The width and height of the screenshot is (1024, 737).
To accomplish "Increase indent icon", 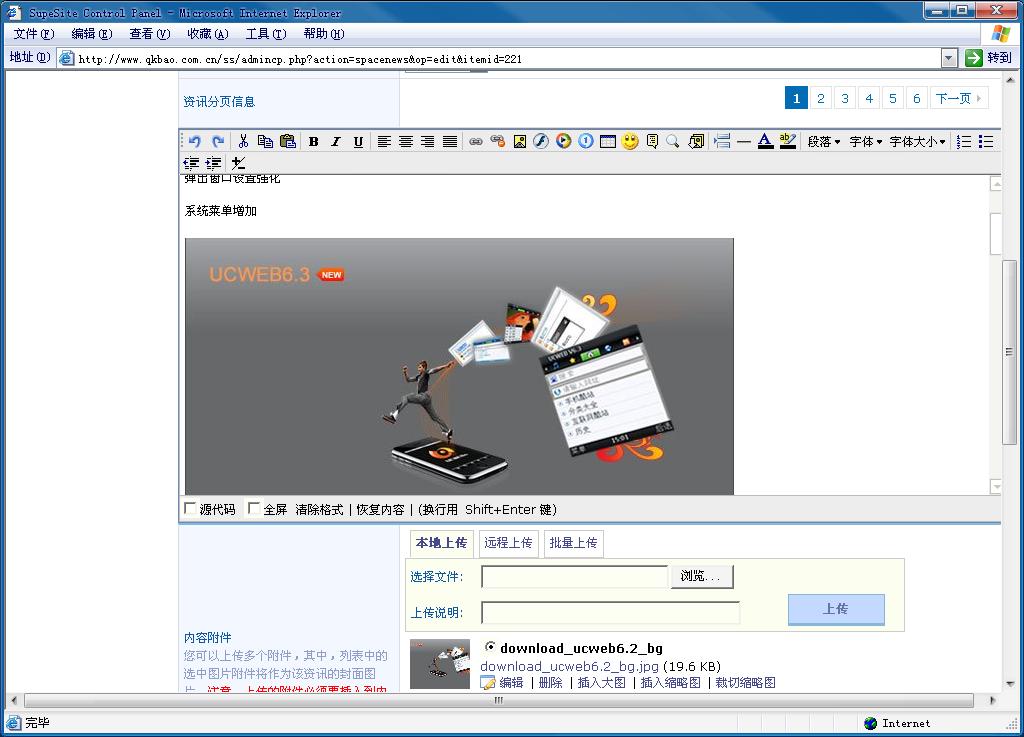I will point(214,163).
